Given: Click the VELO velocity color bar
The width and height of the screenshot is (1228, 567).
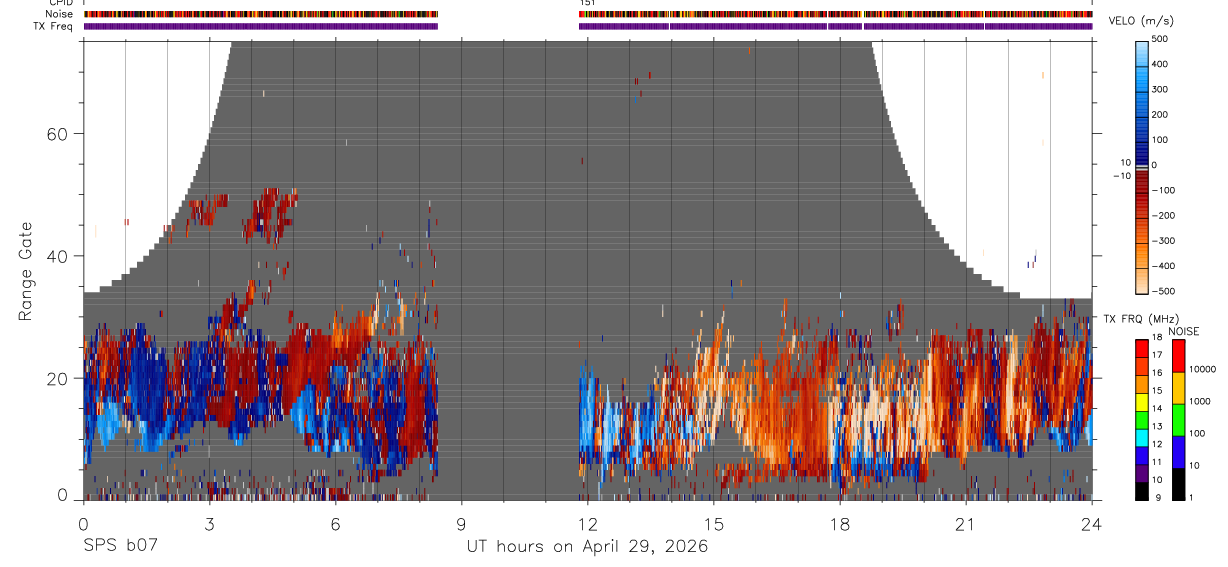Looking at the screenshot, I should (1142, 166).
